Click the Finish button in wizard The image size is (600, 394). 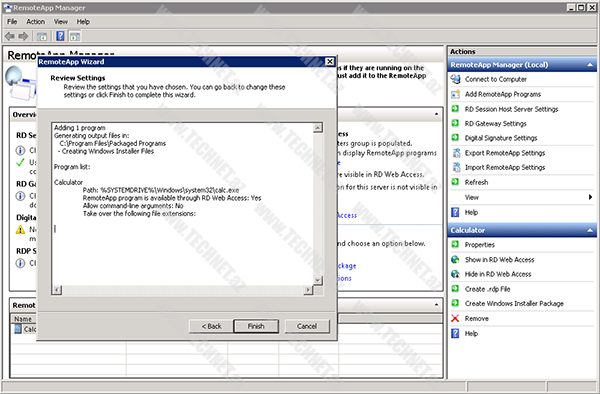pos(256,326)
